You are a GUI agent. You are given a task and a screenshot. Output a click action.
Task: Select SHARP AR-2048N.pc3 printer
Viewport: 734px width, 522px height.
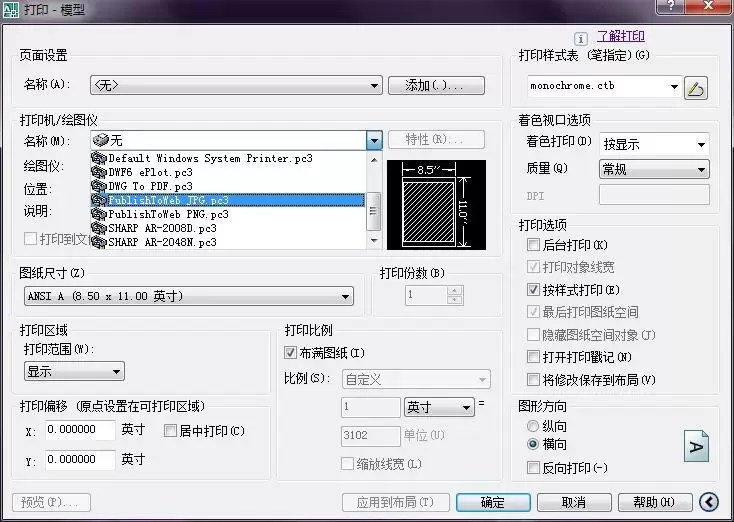click(162, 242)
